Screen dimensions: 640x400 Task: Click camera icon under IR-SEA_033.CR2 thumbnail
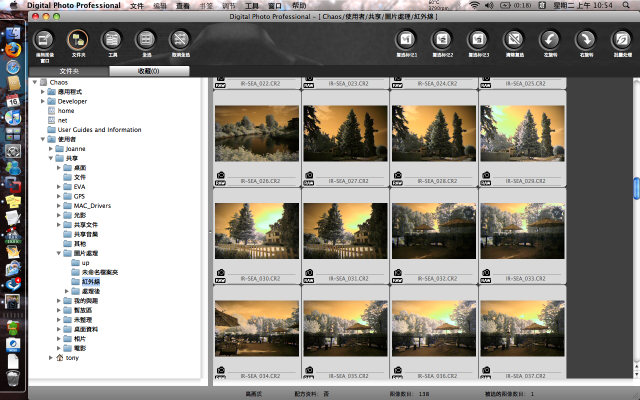point(486,272)
